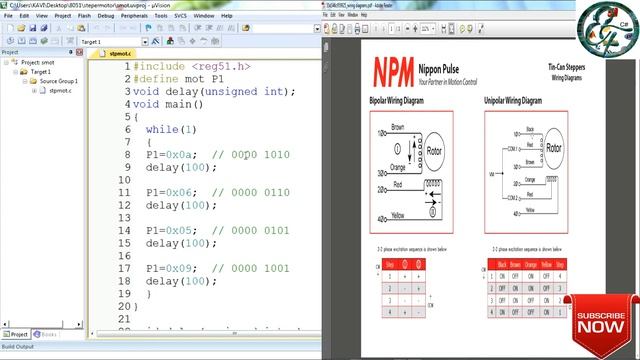Click the New file icon in uVision toolbar

coord(10,28)
